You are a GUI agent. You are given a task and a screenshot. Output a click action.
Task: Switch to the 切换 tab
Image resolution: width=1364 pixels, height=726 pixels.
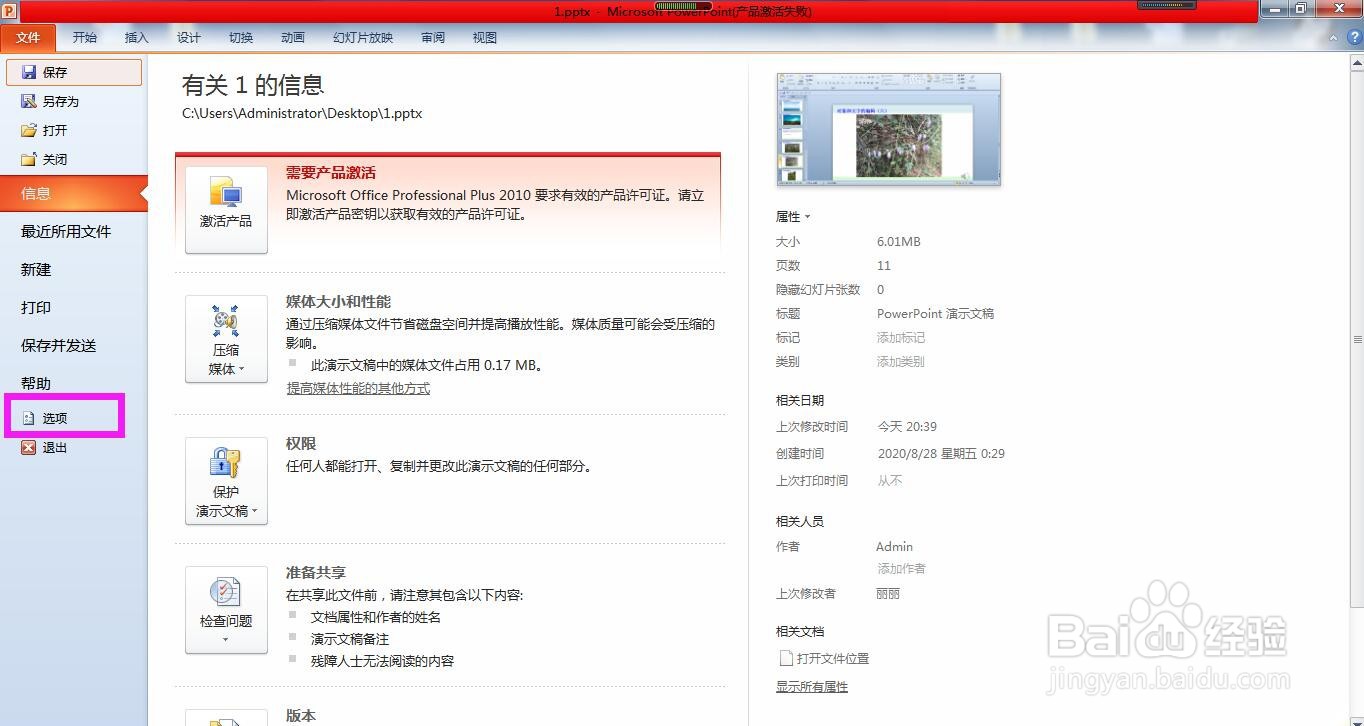point(241,38)
